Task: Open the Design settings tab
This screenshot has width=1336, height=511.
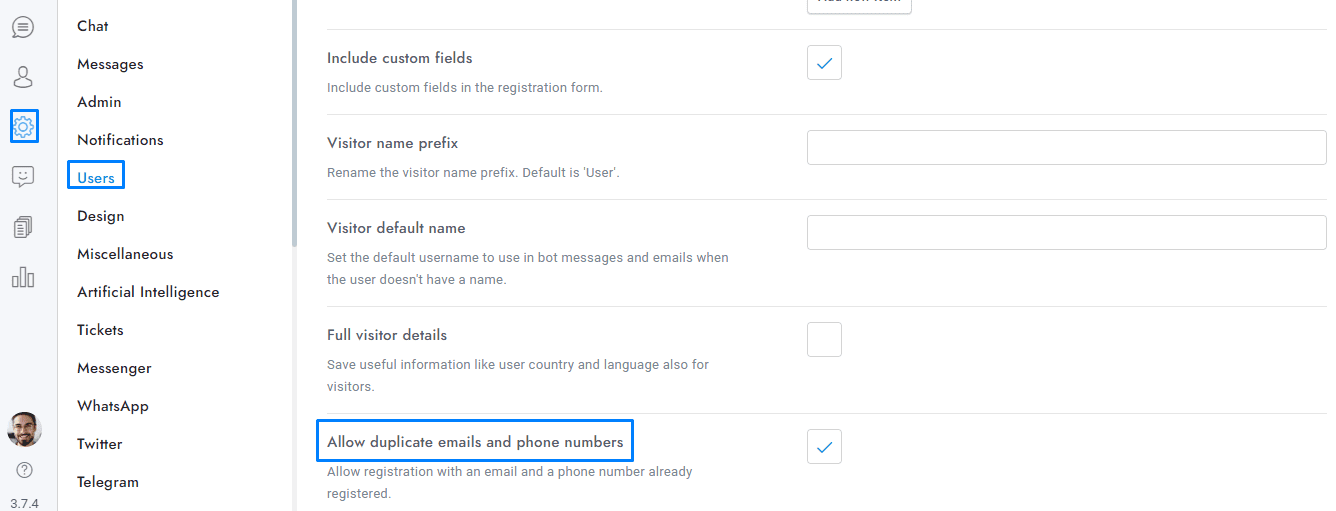Action: 101,216
